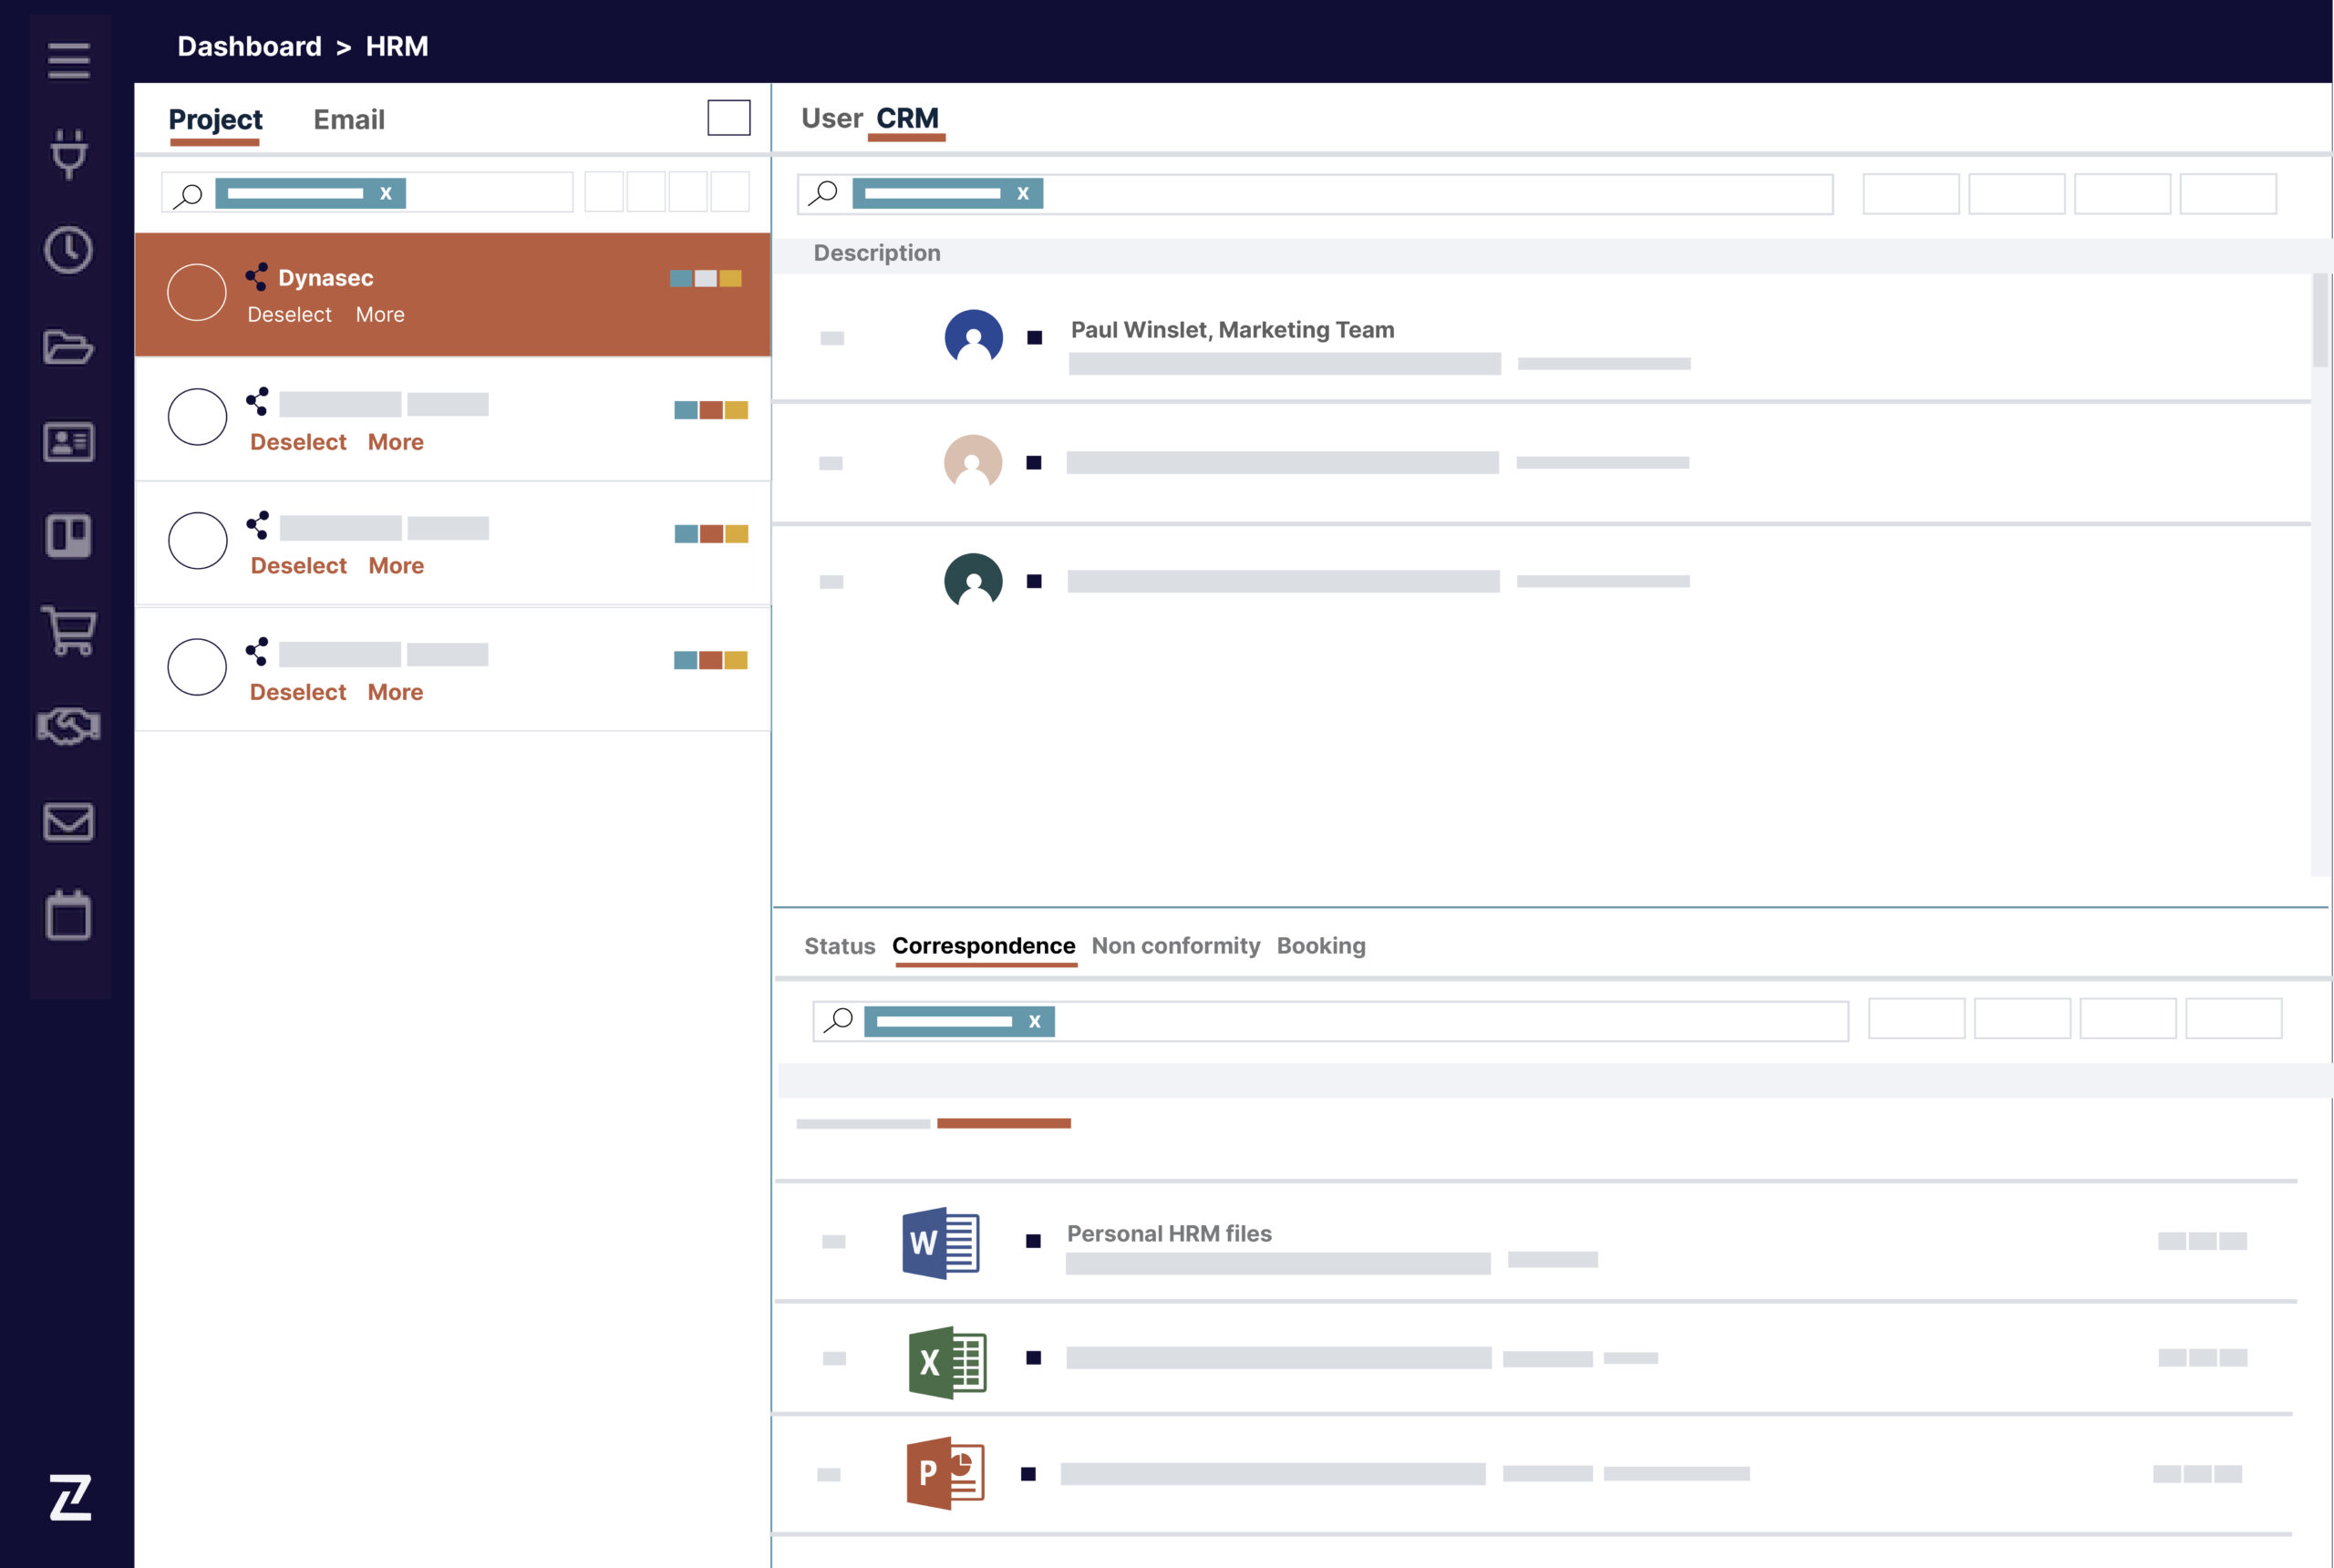The height and width of the screenshot is (1568, 2334).
Task: Click Deselect on the Dynasec row
Action: coord(289,314)
